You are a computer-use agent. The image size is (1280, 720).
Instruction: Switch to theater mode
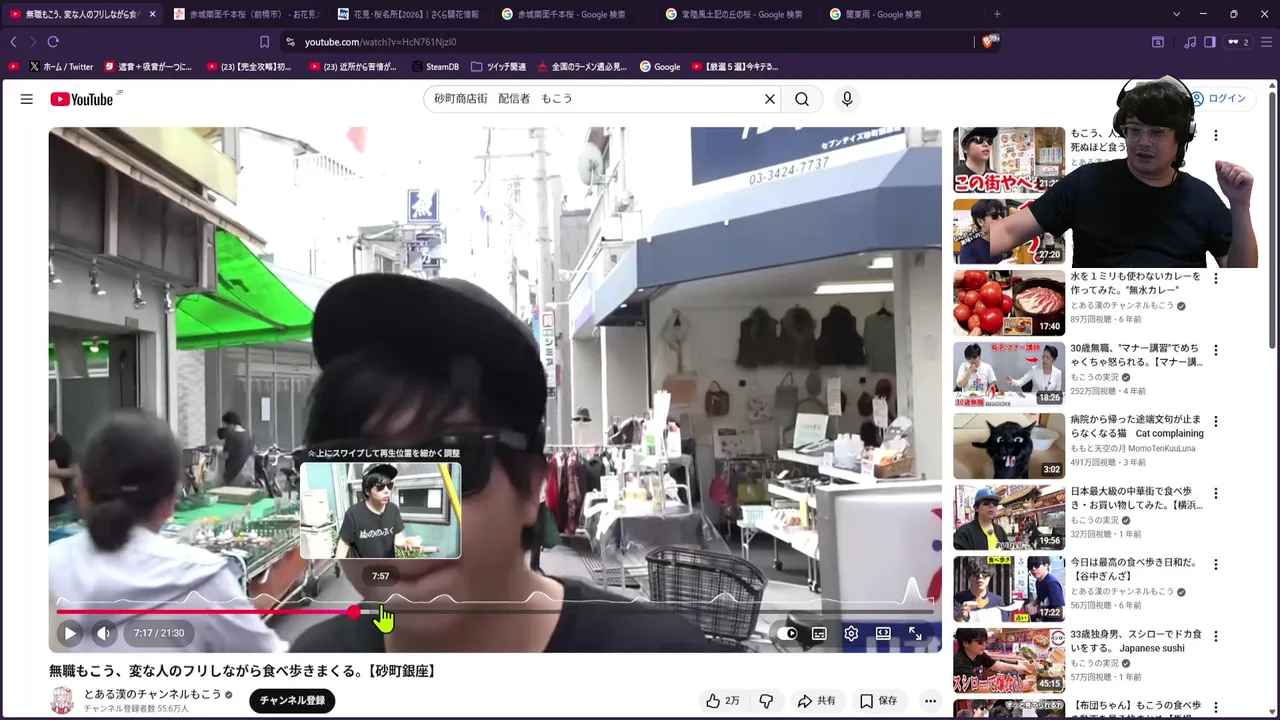coord(883,633)
